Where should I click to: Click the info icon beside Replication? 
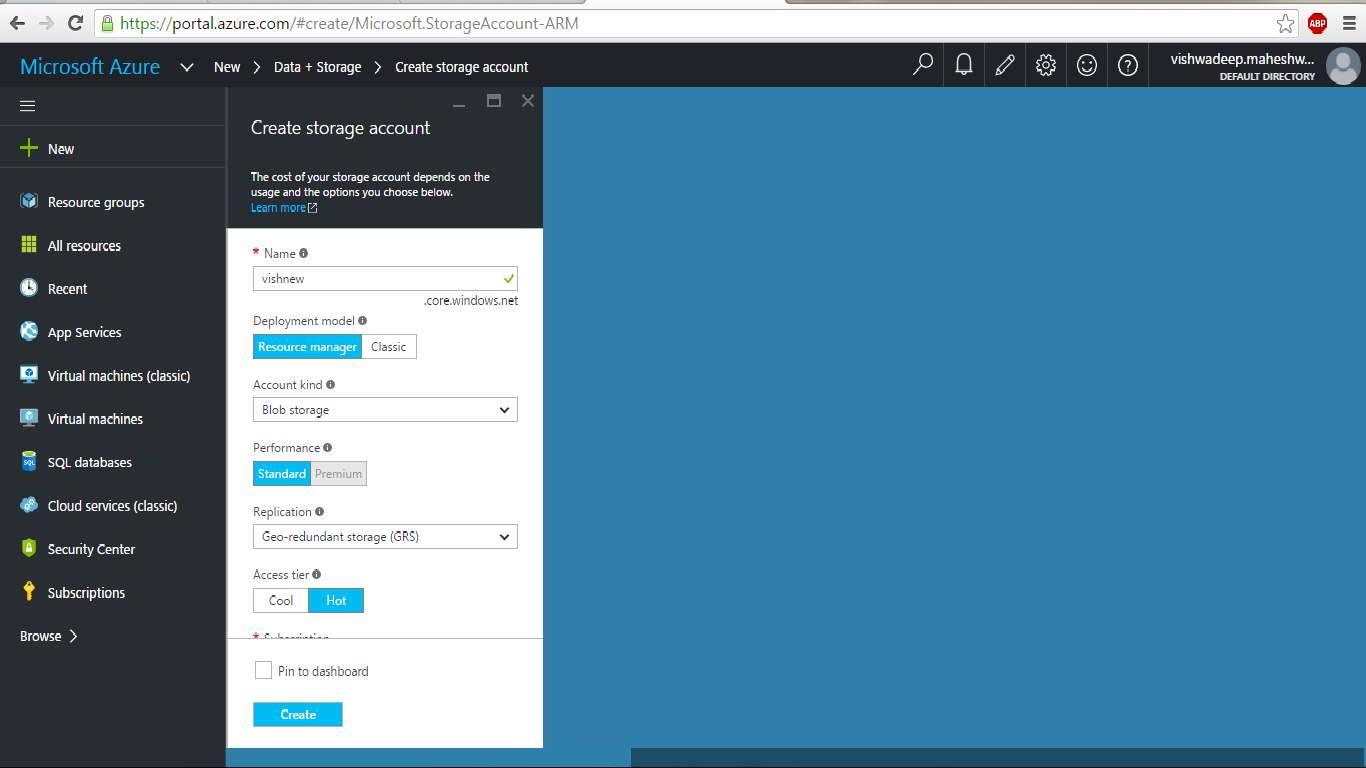(x=319, y=511)
